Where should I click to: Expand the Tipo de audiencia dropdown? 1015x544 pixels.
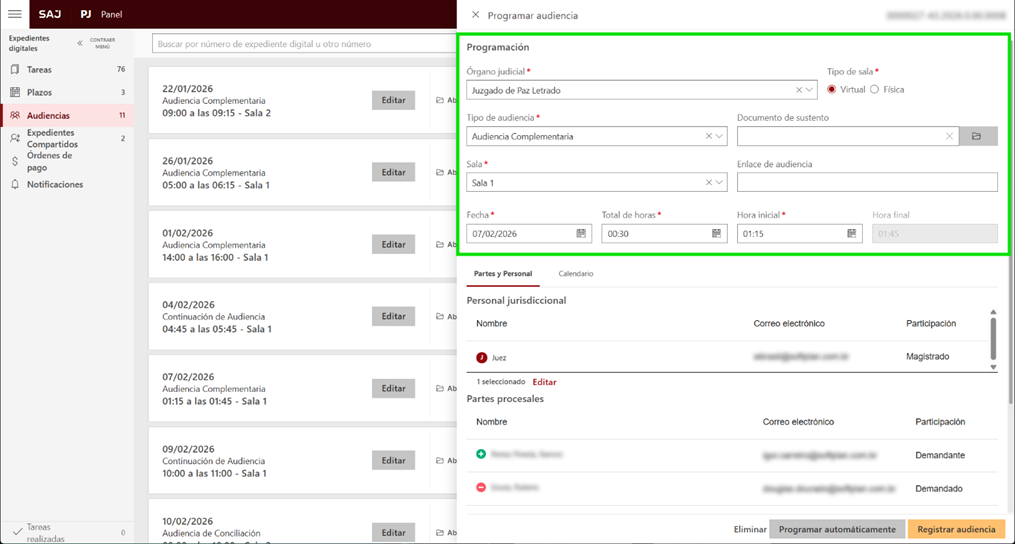719,136
